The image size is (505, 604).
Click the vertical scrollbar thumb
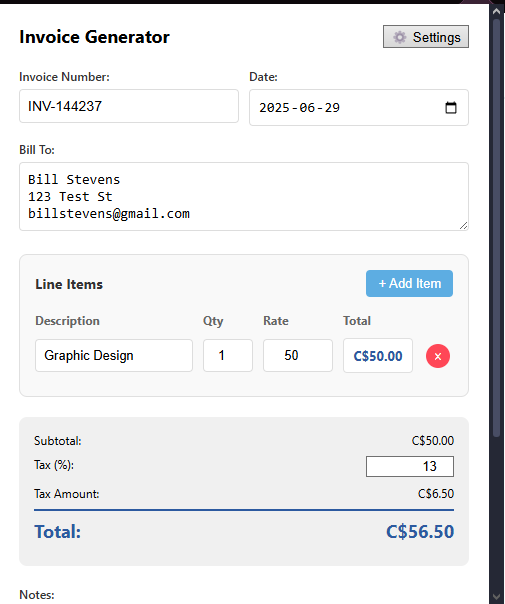click(x=496, y=227)
